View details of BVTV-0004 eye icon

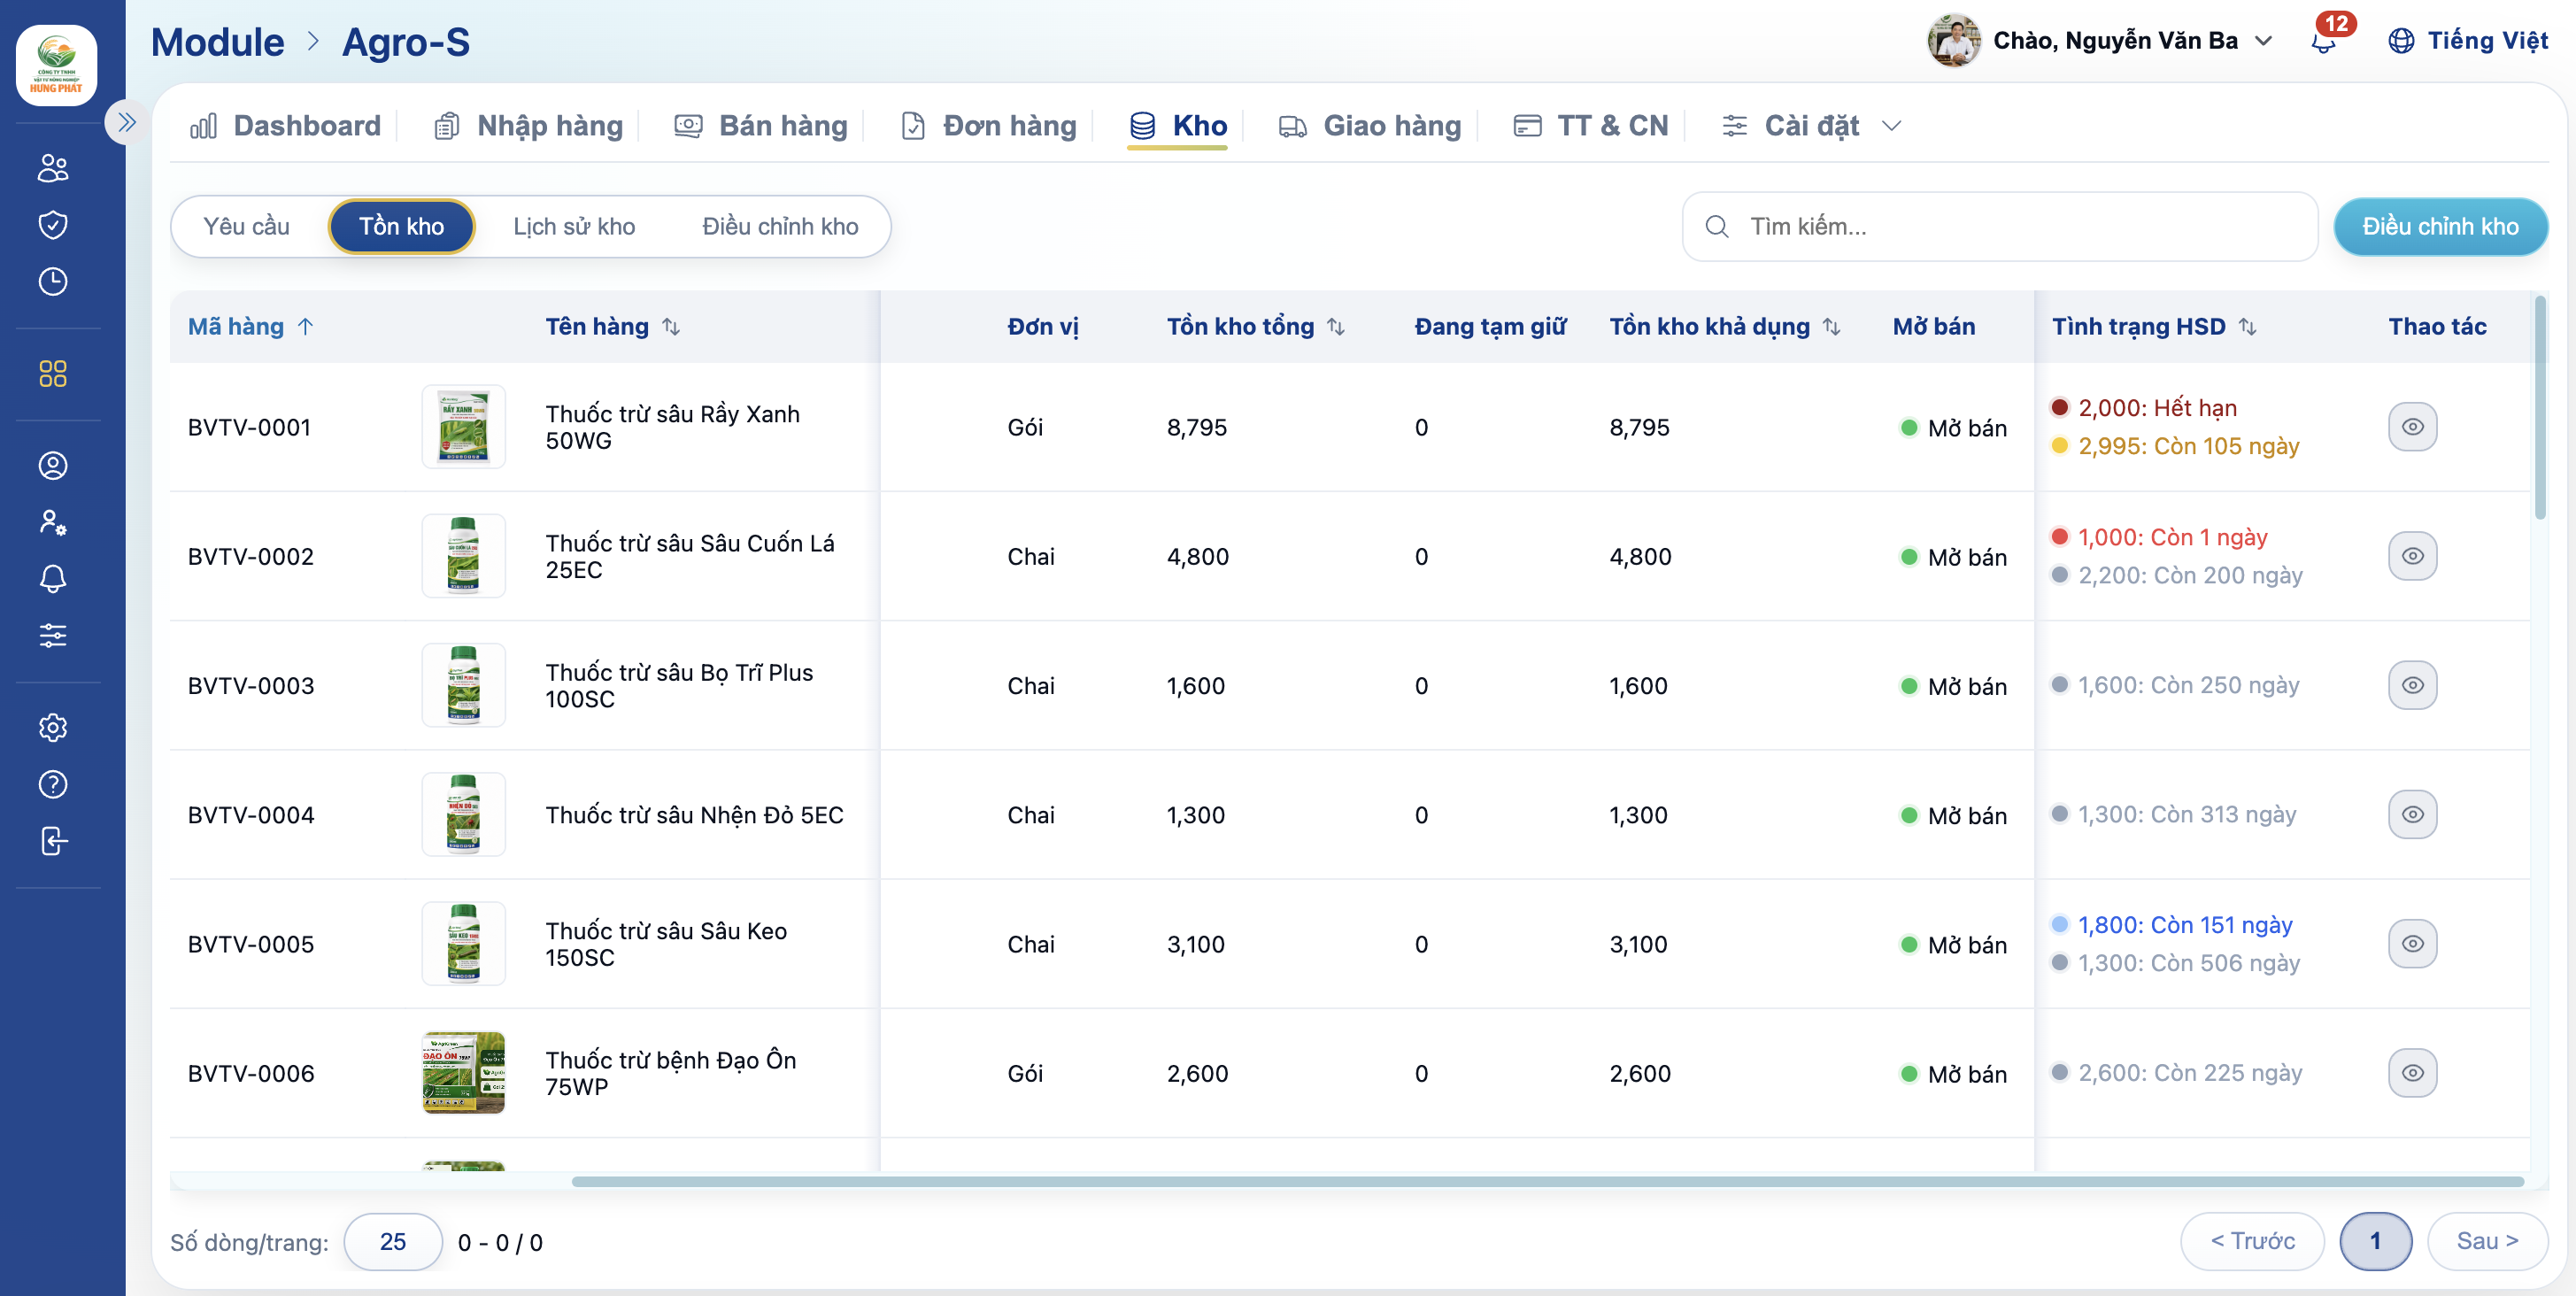(x=2412, y=814)
